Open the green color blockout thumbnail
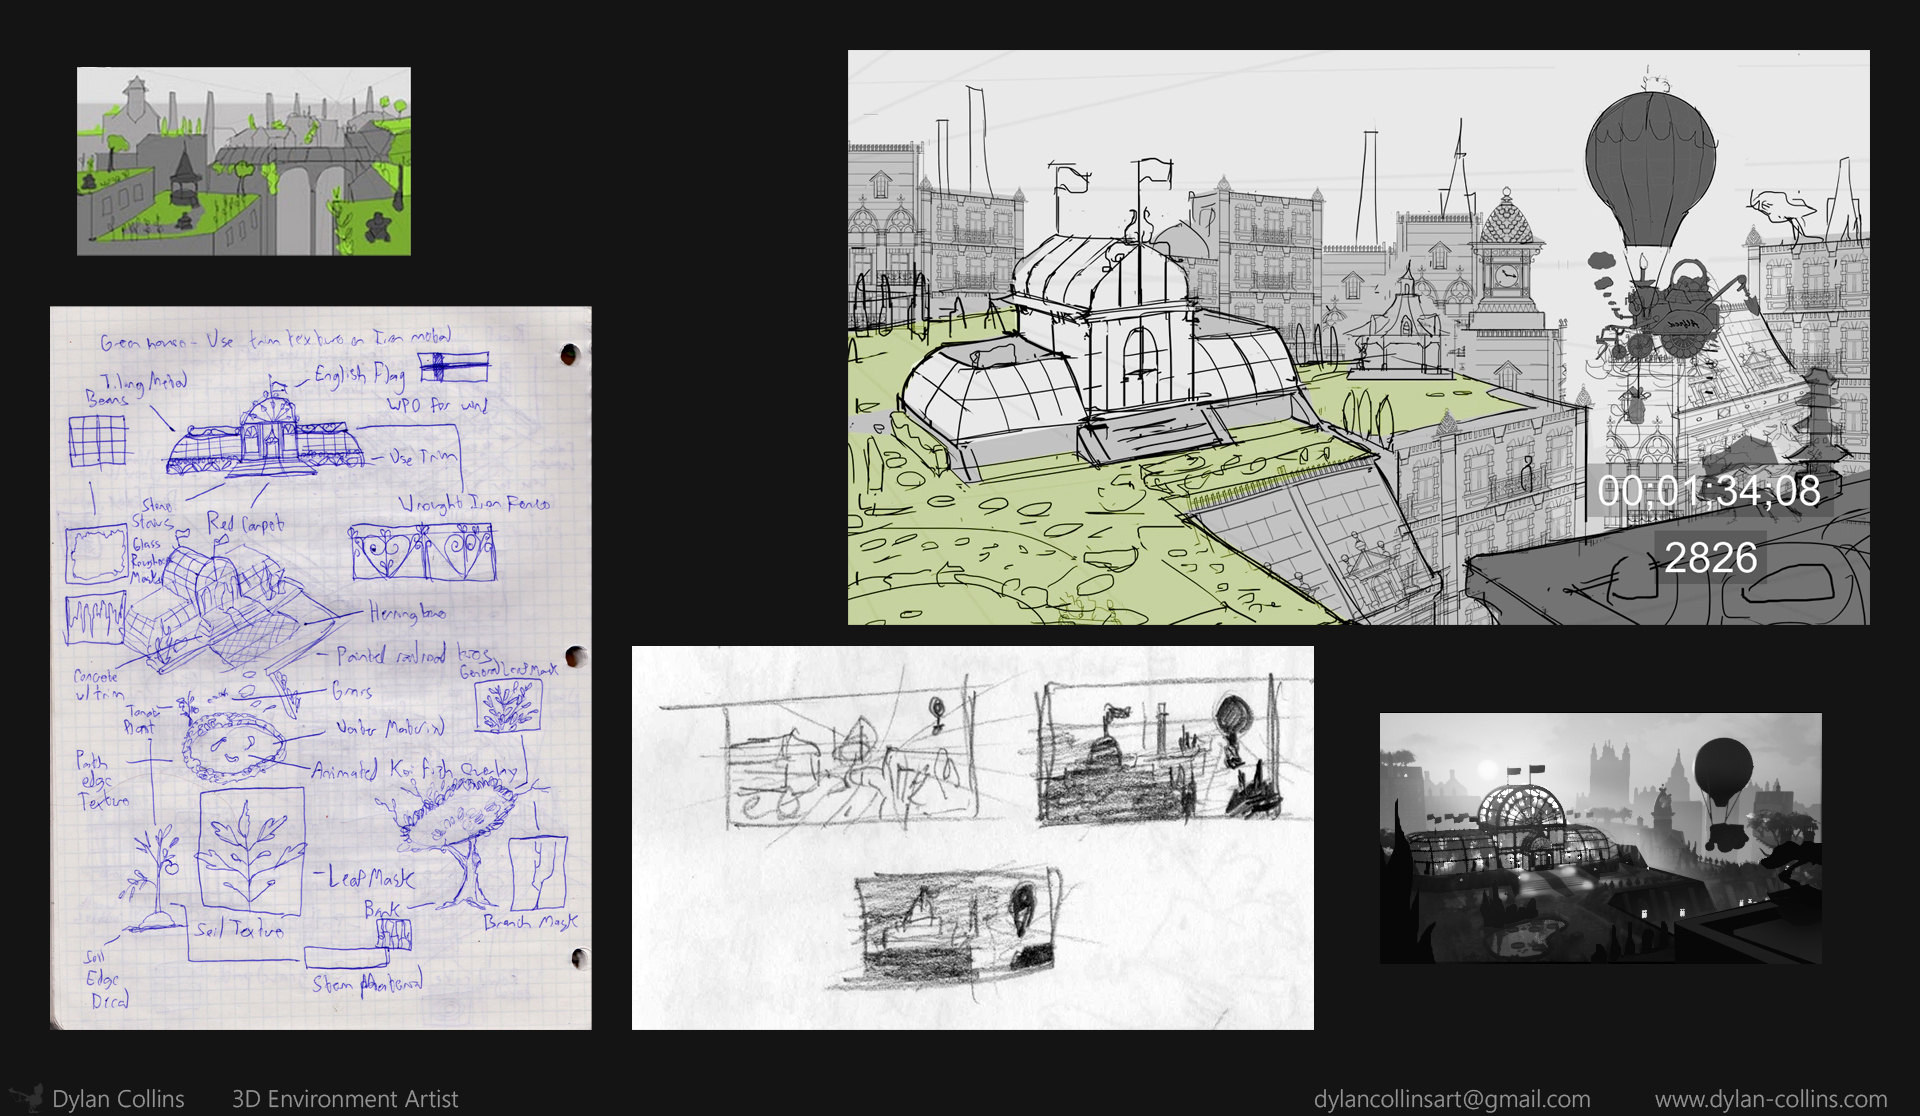The image size is (1920, 1116). [244, 161]
